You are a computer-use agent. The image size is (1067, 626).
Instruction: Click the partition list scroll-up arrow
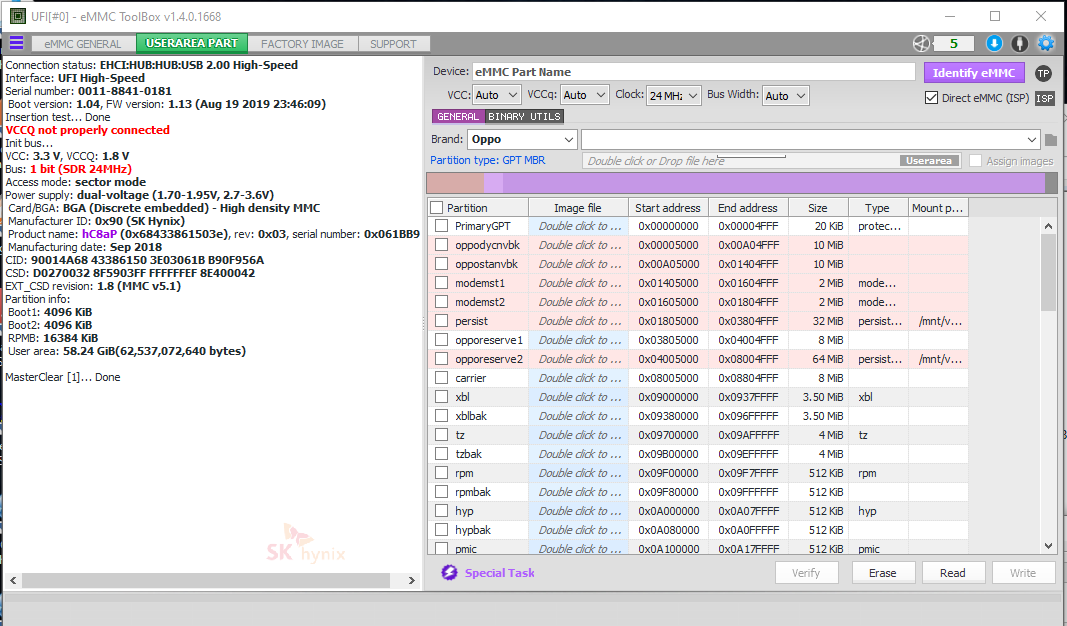(1048, 226)
